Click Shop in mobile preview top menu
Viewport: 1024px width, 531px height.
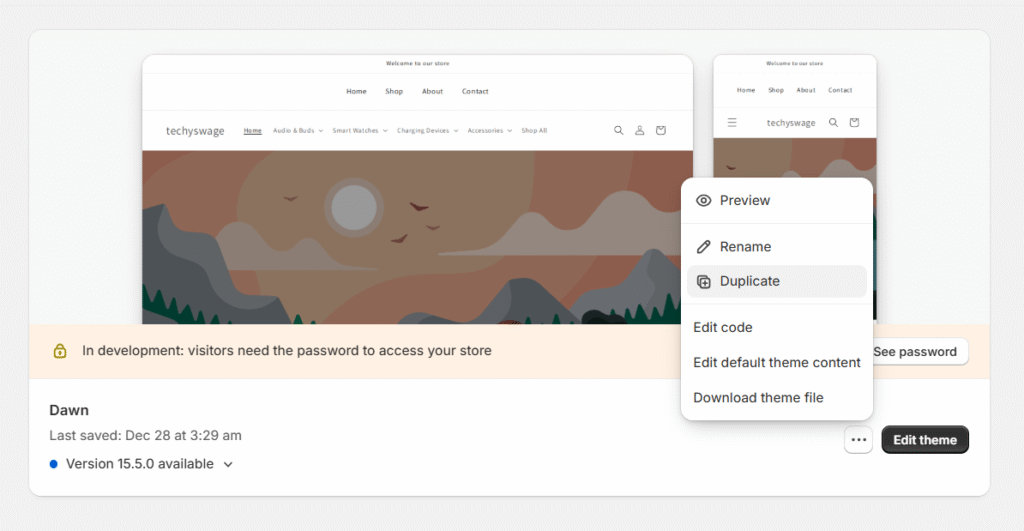[776, 90]
